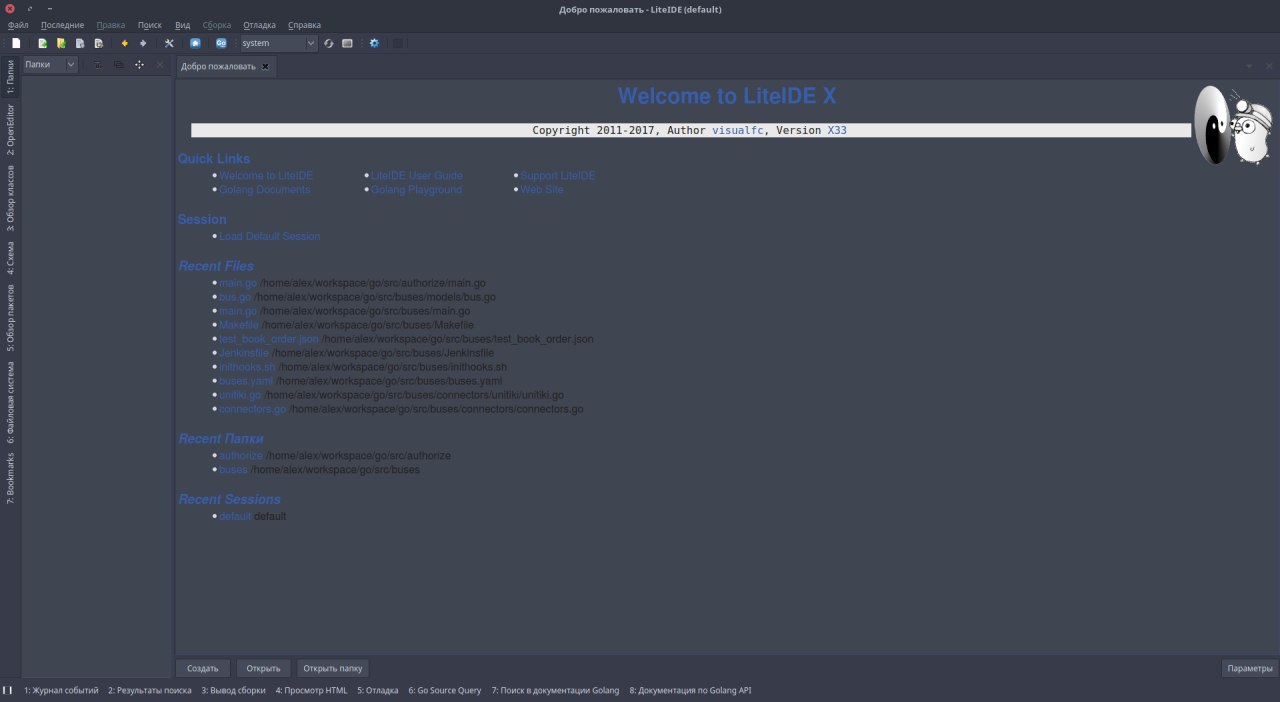Click the Параметры button
Screen dimensions: 1280x702
pos(1250,668)
